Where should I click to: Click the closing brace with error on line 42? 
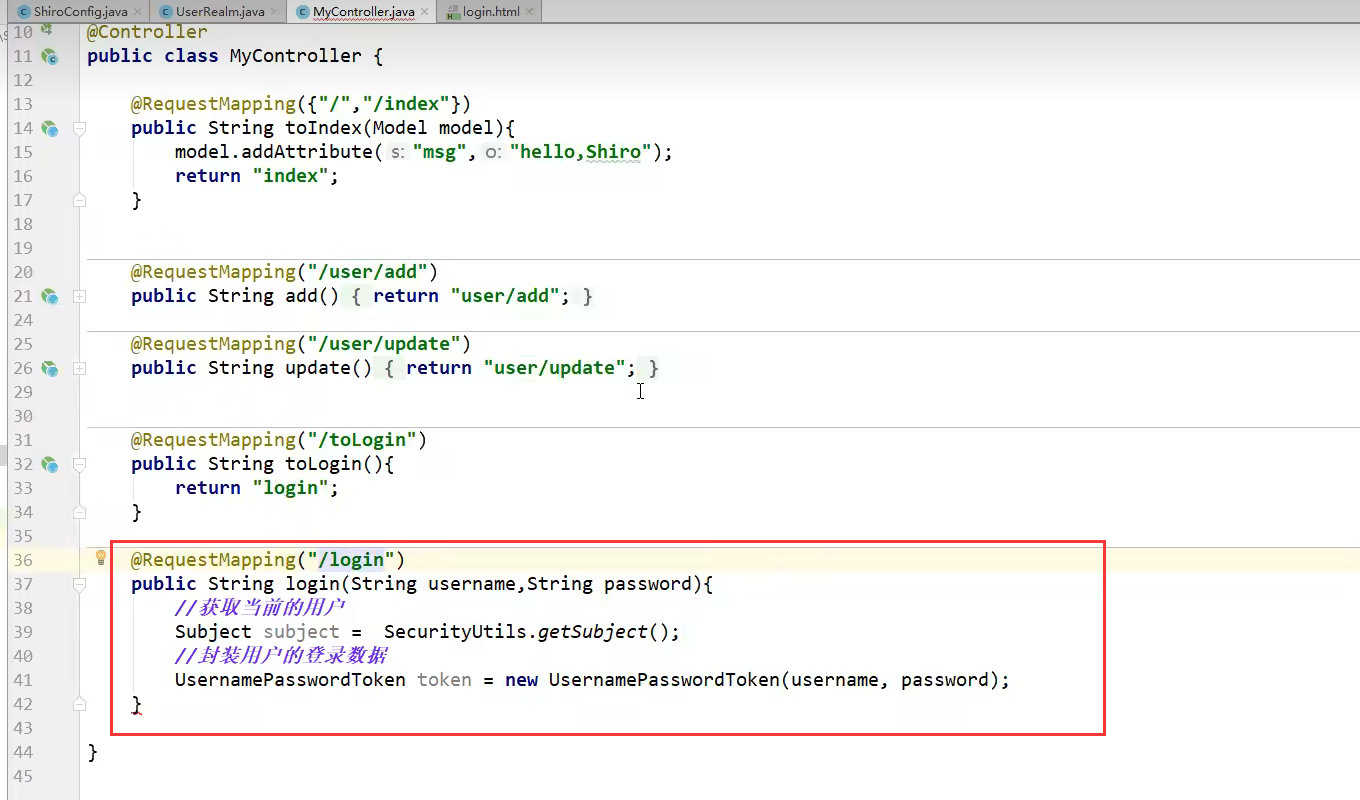(x=137, y=705)
